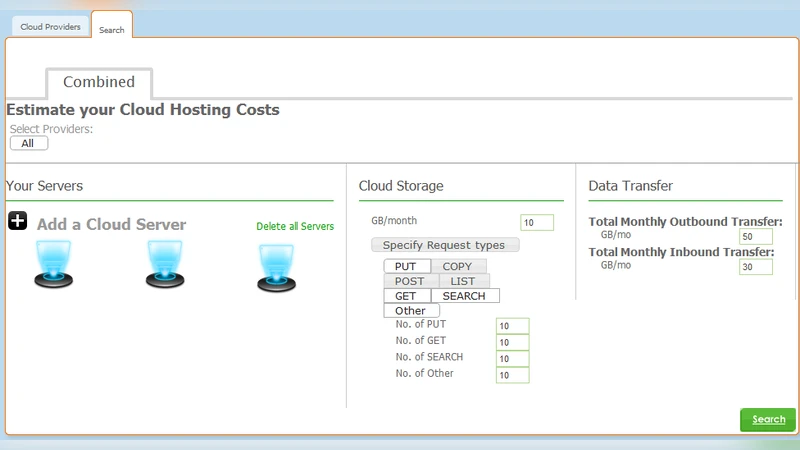Enable the POST request type
This screenshot has height=450, width=800.
[x=410, y=281]
